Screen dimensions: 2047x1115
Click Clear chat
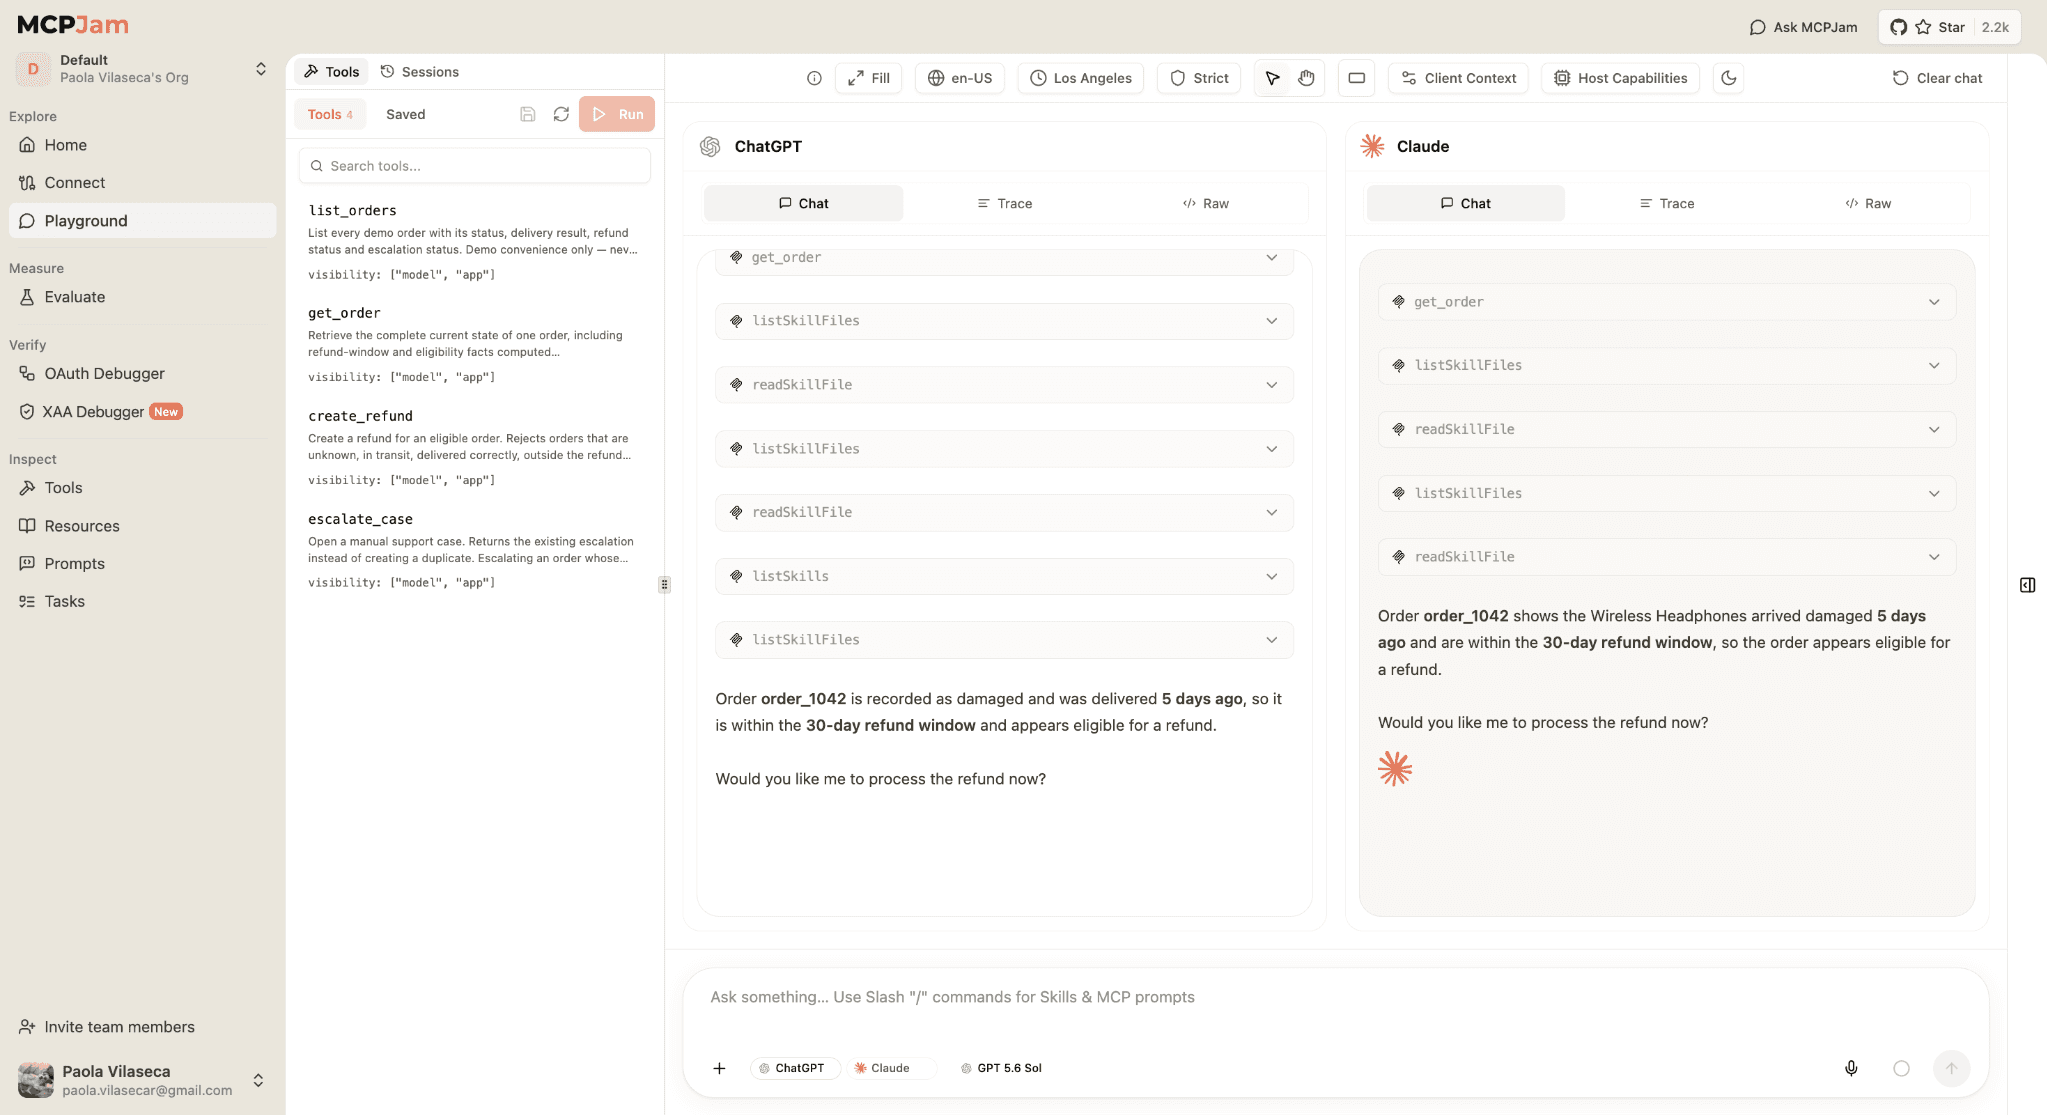[1937, 78]
